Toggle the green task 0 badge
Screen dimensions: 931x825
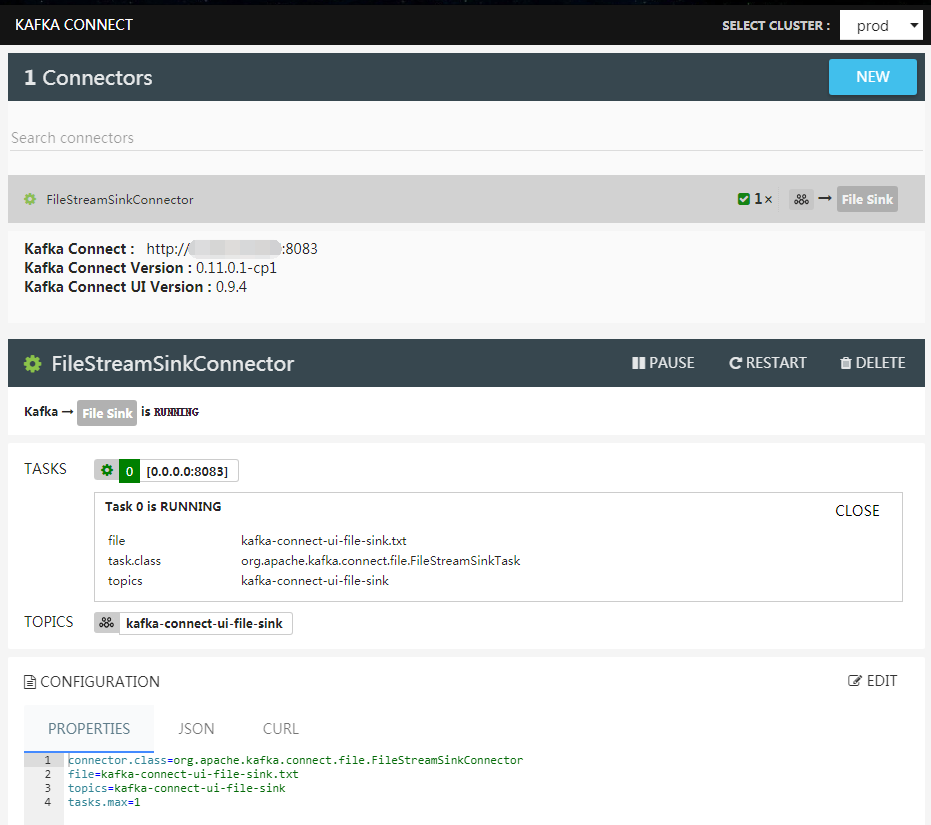tap(129, 471)
